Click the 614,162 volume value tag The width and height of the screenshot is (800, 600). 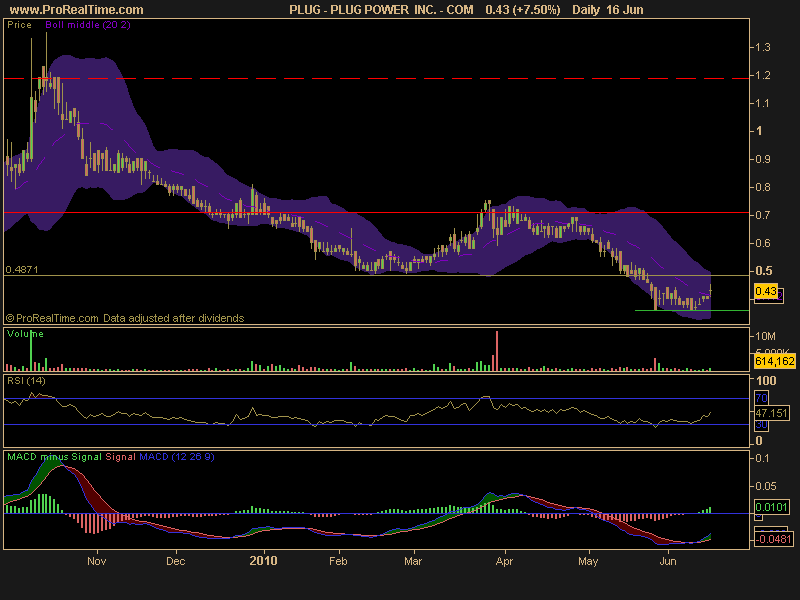(774, 362)
